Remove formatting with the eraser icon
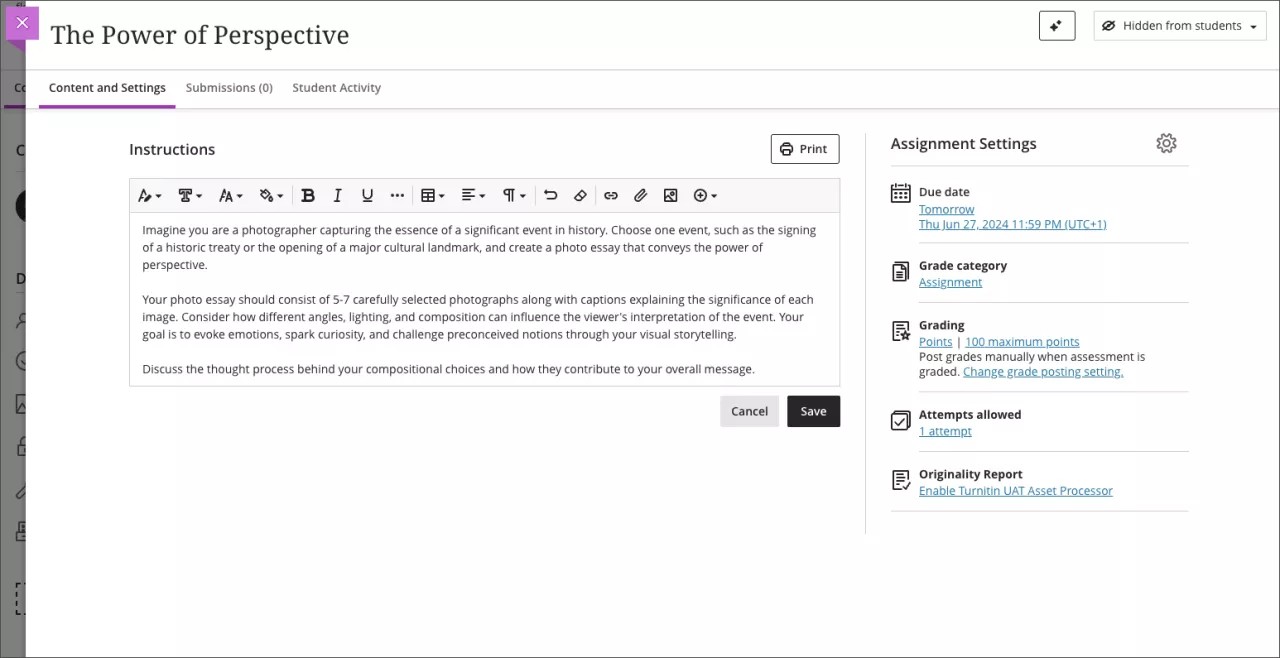The width and height of the screenshot is (1280, 658). 580,195
